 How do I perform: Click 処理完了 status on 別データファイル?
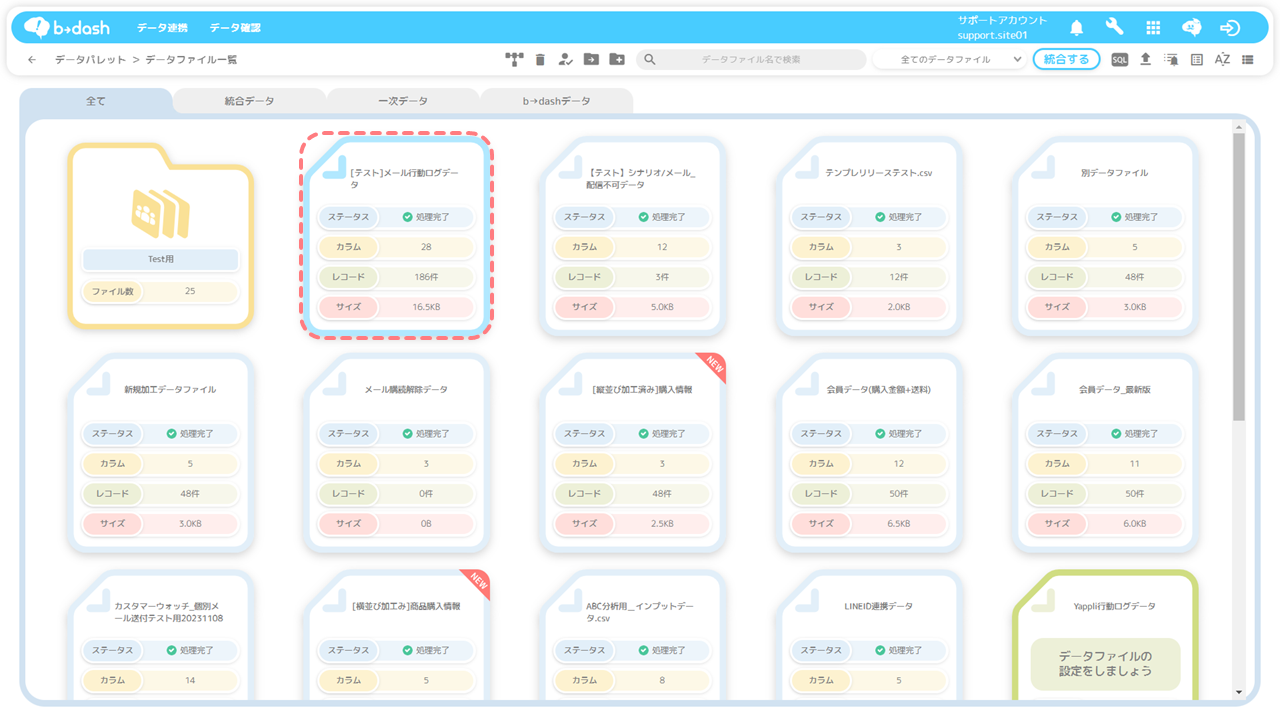(x=1134, y=217)
